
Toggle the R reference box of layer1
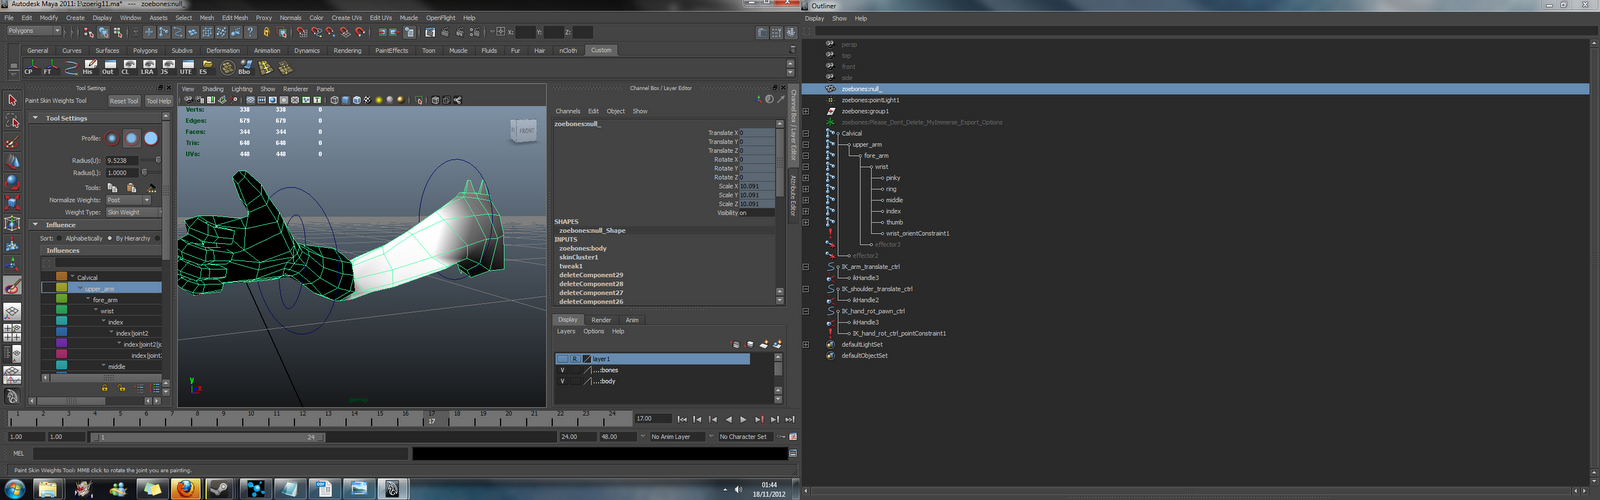[x=575, y=359]
